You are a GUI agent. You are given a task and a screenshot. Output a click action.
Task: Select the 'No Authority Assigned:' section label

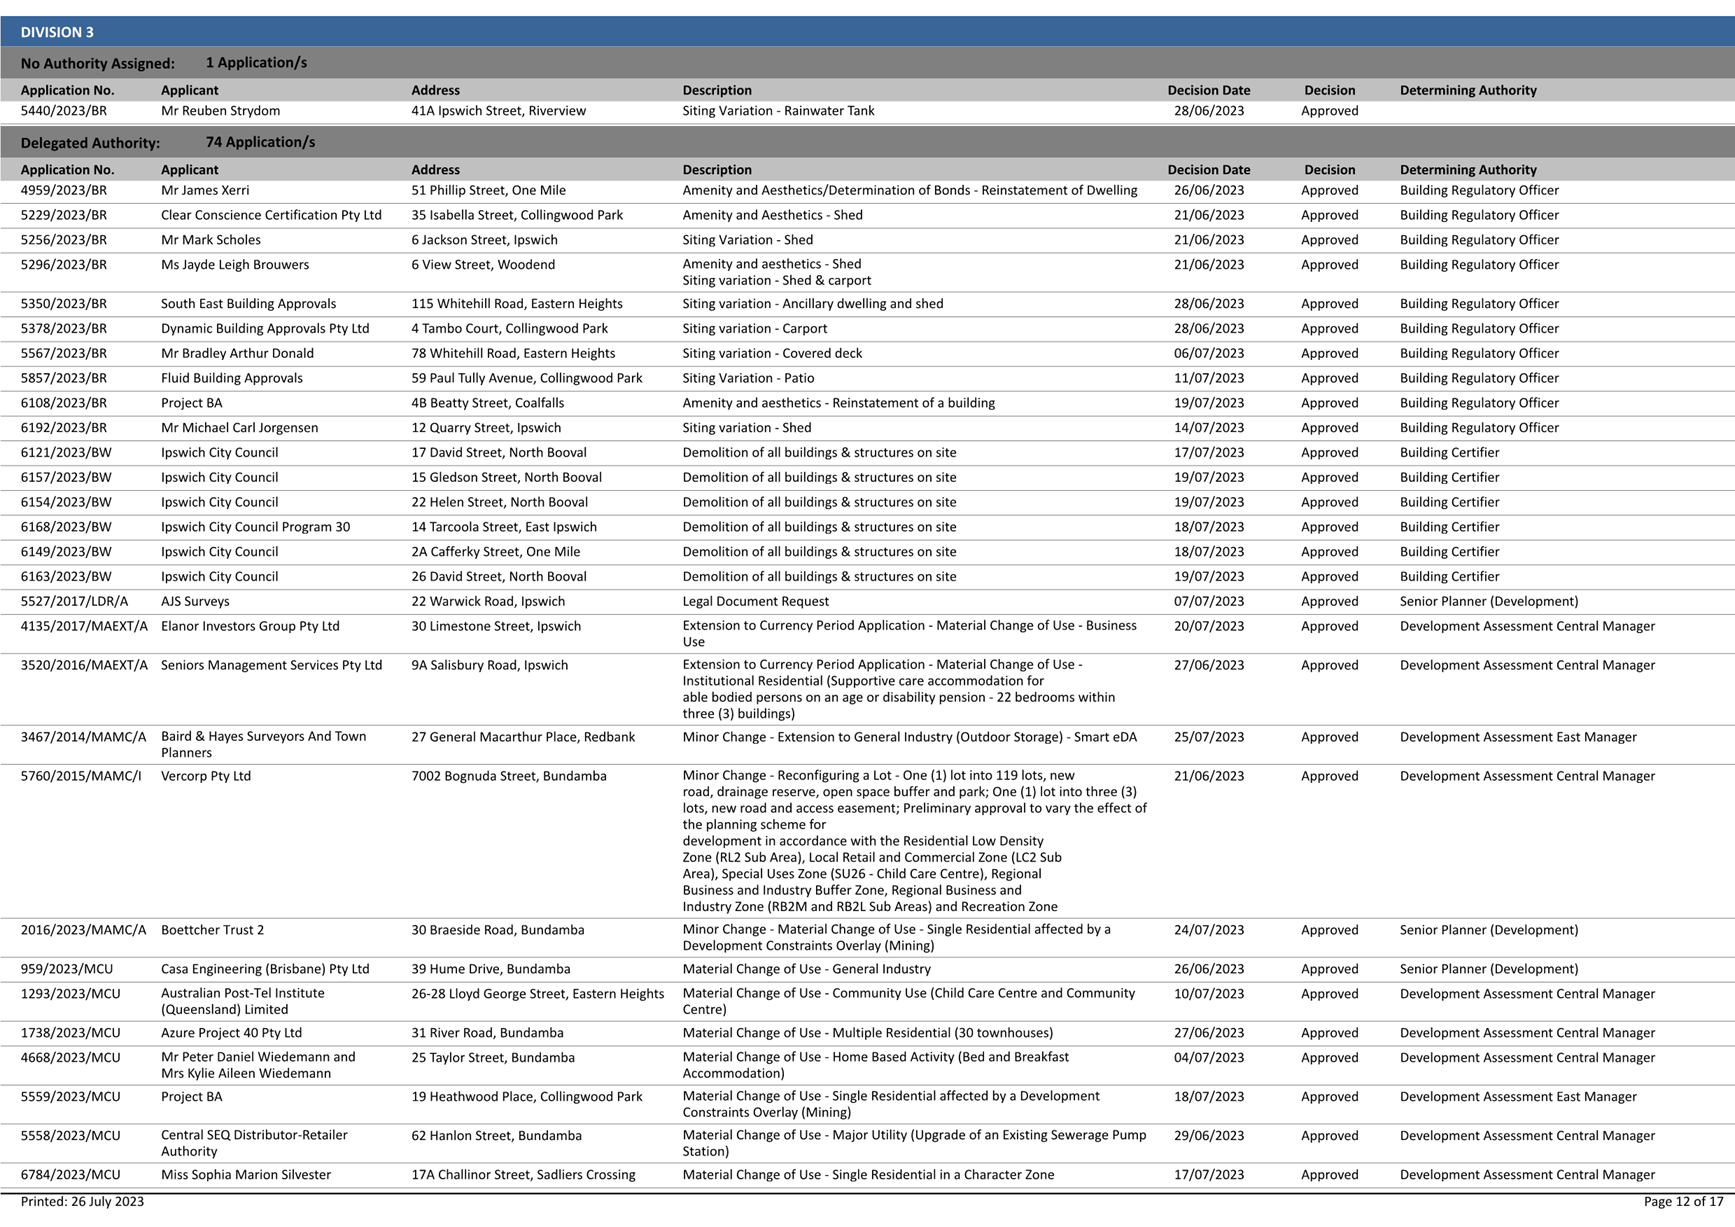[x=97, y=63]
